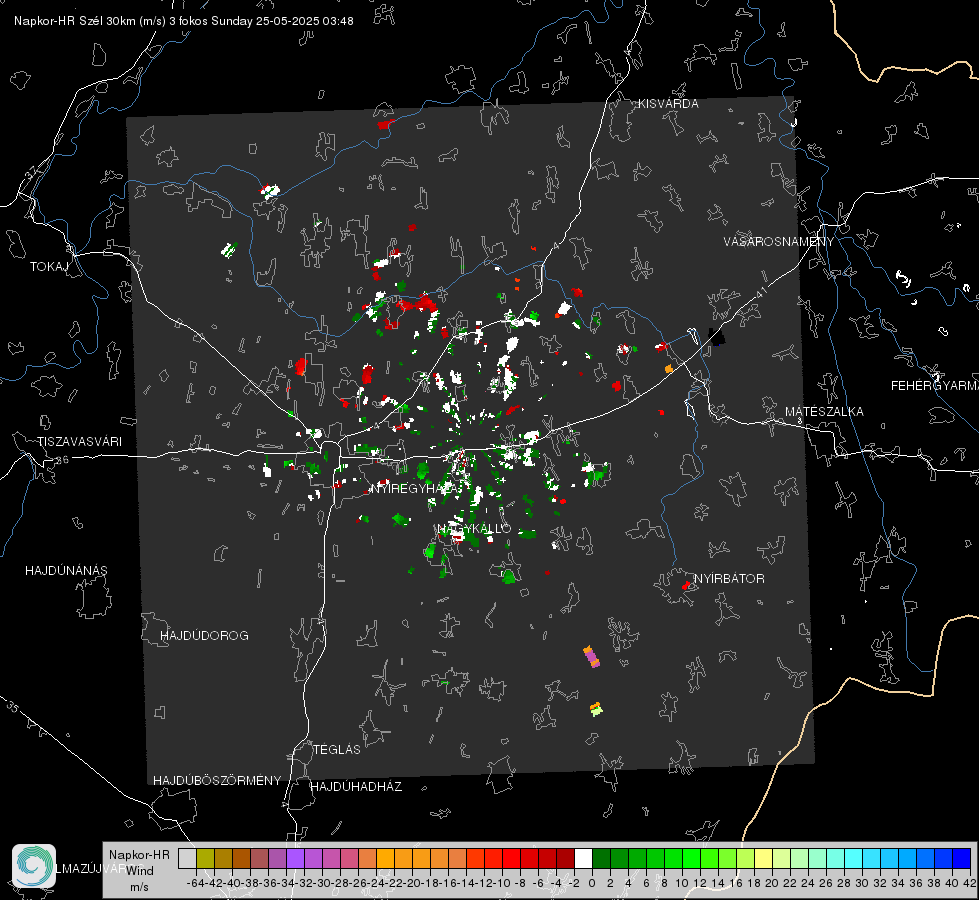This screenshot has height=900, width=979.
Task: Click the NAGYKÁLLÓ city label
Action: tap(474, 529)
